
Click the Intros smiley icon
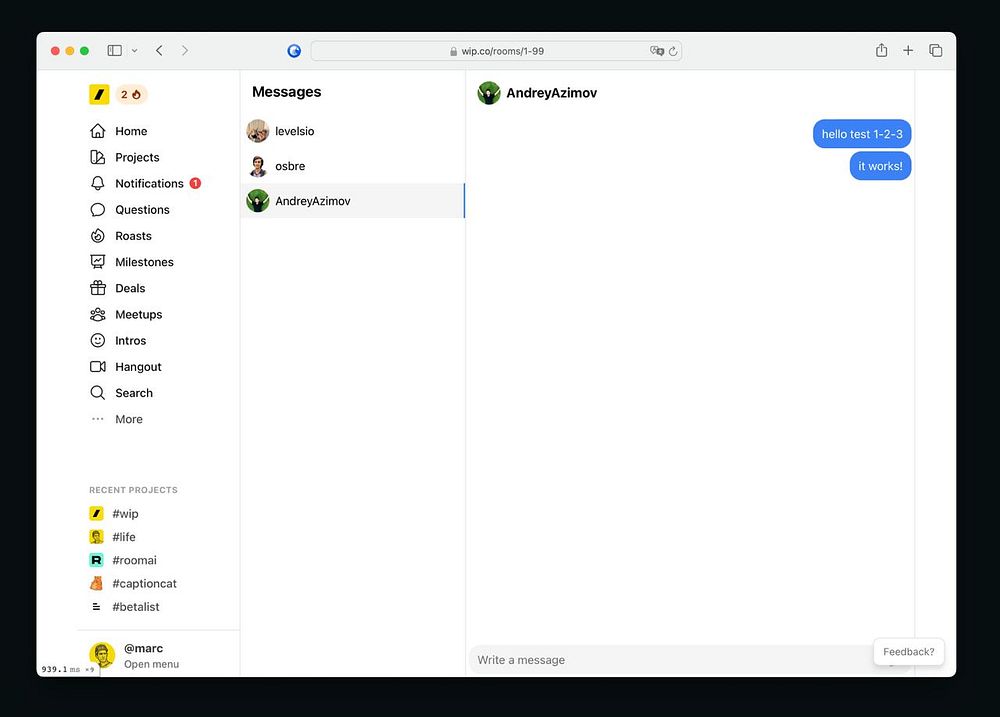(x=98, y=340)
